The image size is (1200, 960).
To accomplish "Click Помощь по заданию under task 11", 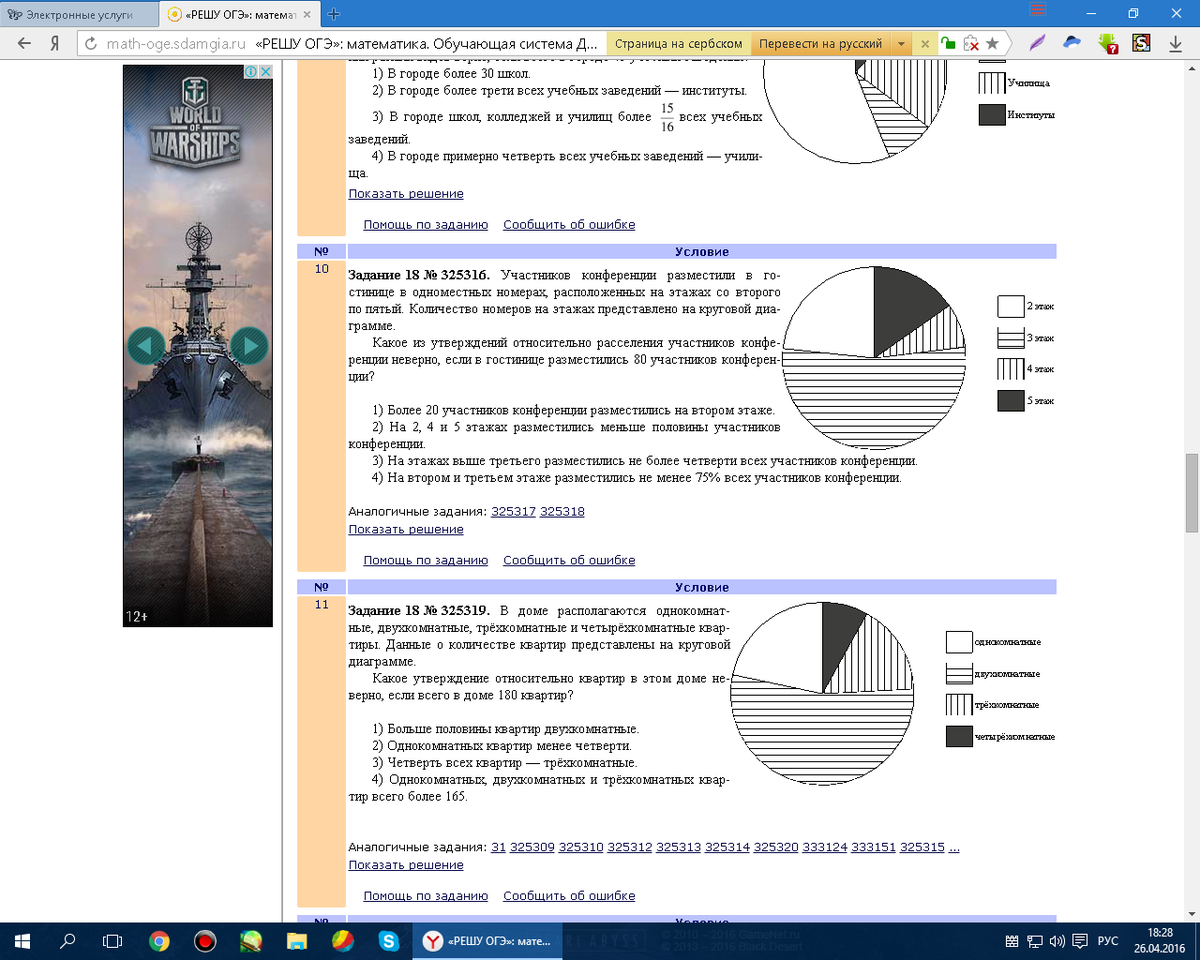I will coord(426,896).
